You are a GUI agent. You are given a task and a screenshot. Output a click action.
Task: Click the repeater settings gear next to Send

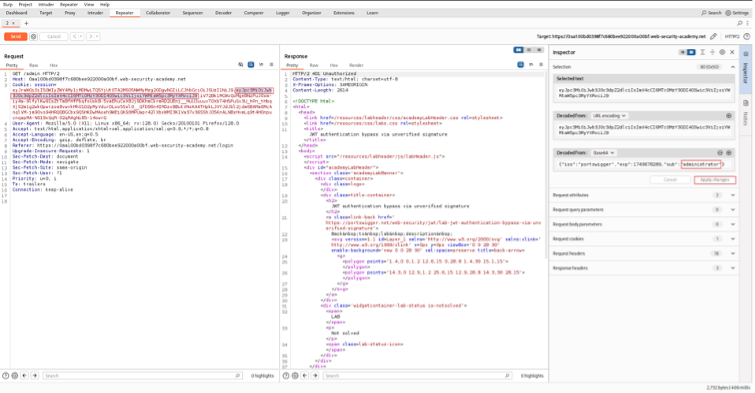tap(33, 37)
